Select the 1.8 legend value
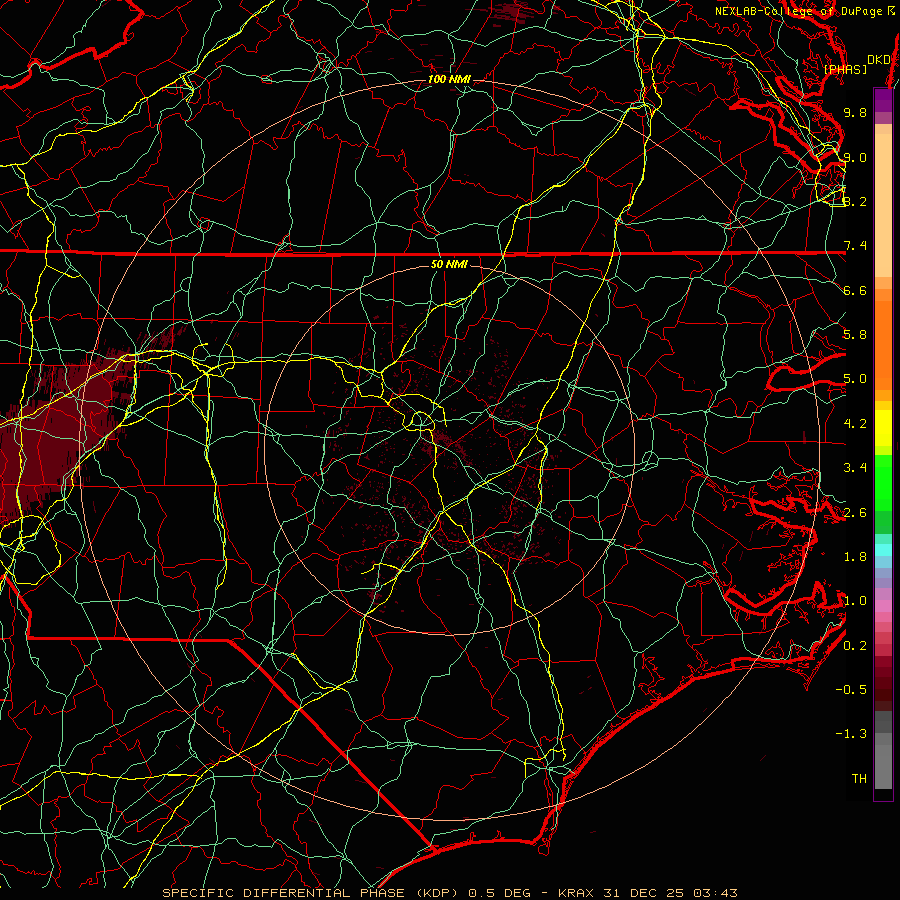Screen dimensions: 900x900 coord(855,557)
